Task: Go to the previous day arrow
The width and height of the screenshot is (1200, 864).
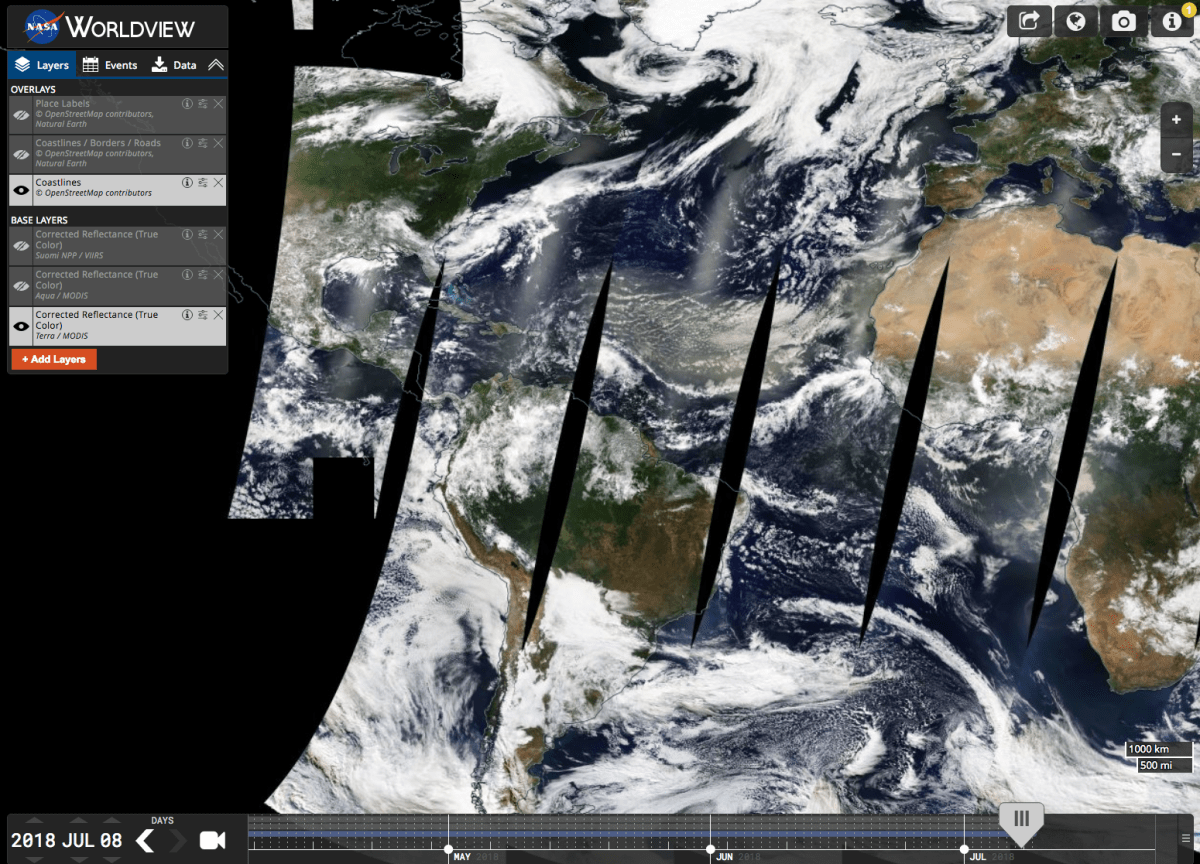Action: [x=146, y=840]
